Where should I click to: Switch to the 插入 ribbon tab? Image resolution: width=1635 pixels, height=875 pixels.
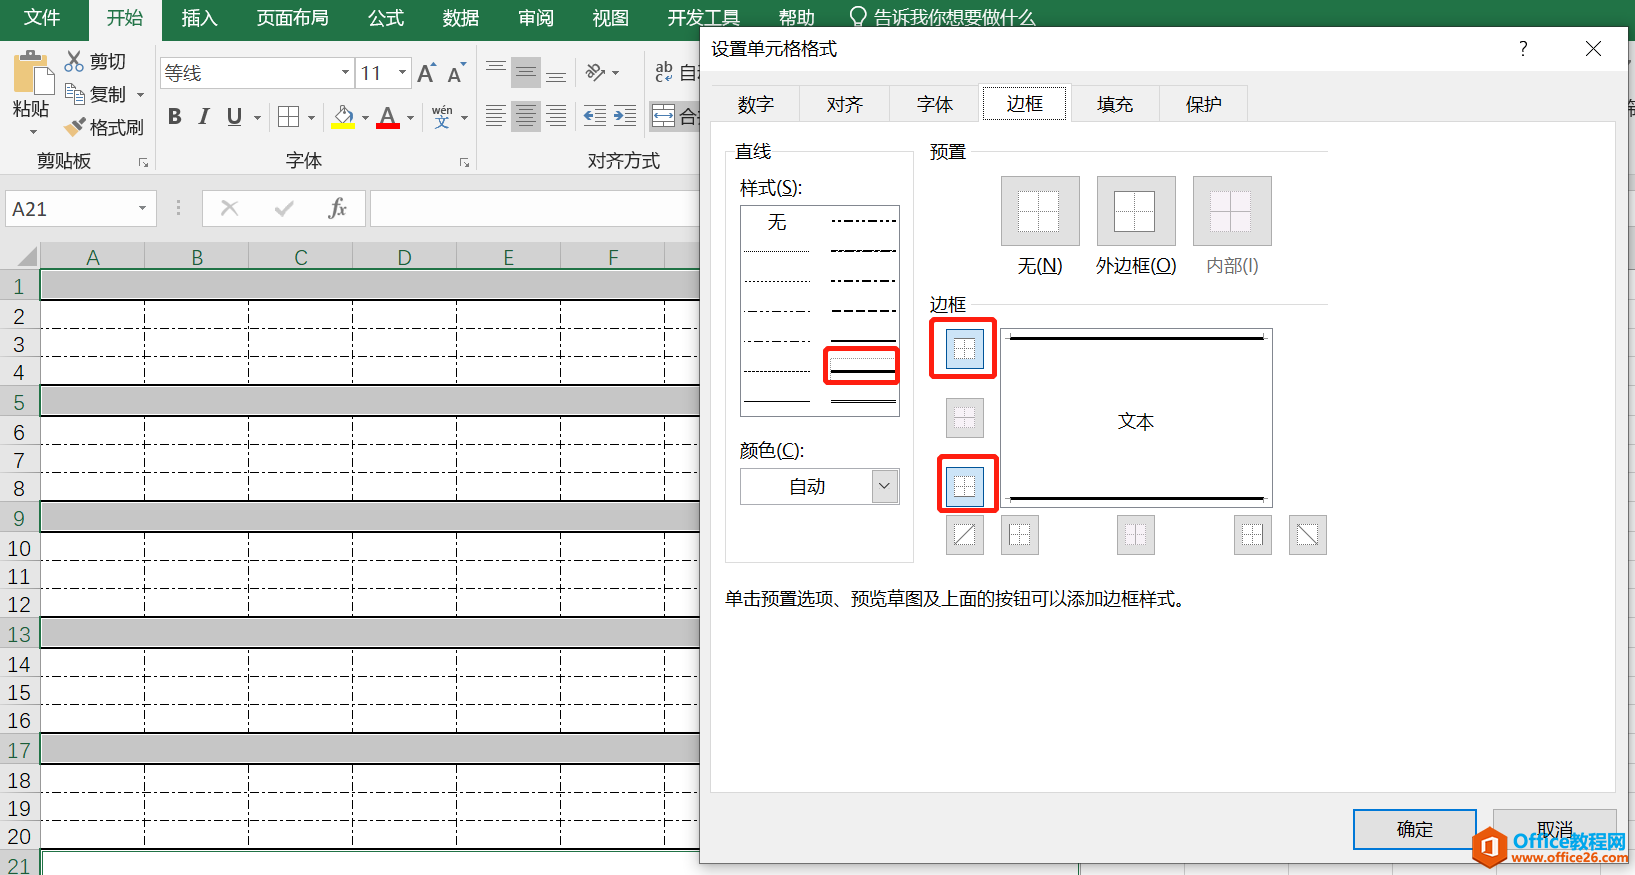tap(199, 18)
